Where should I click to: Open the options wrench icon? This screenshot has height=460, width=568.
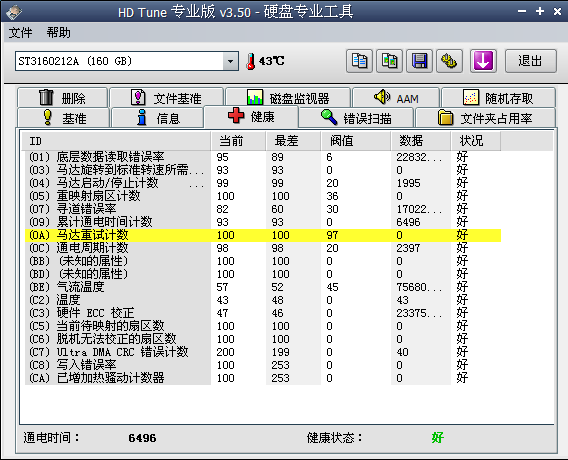point(449,61)
